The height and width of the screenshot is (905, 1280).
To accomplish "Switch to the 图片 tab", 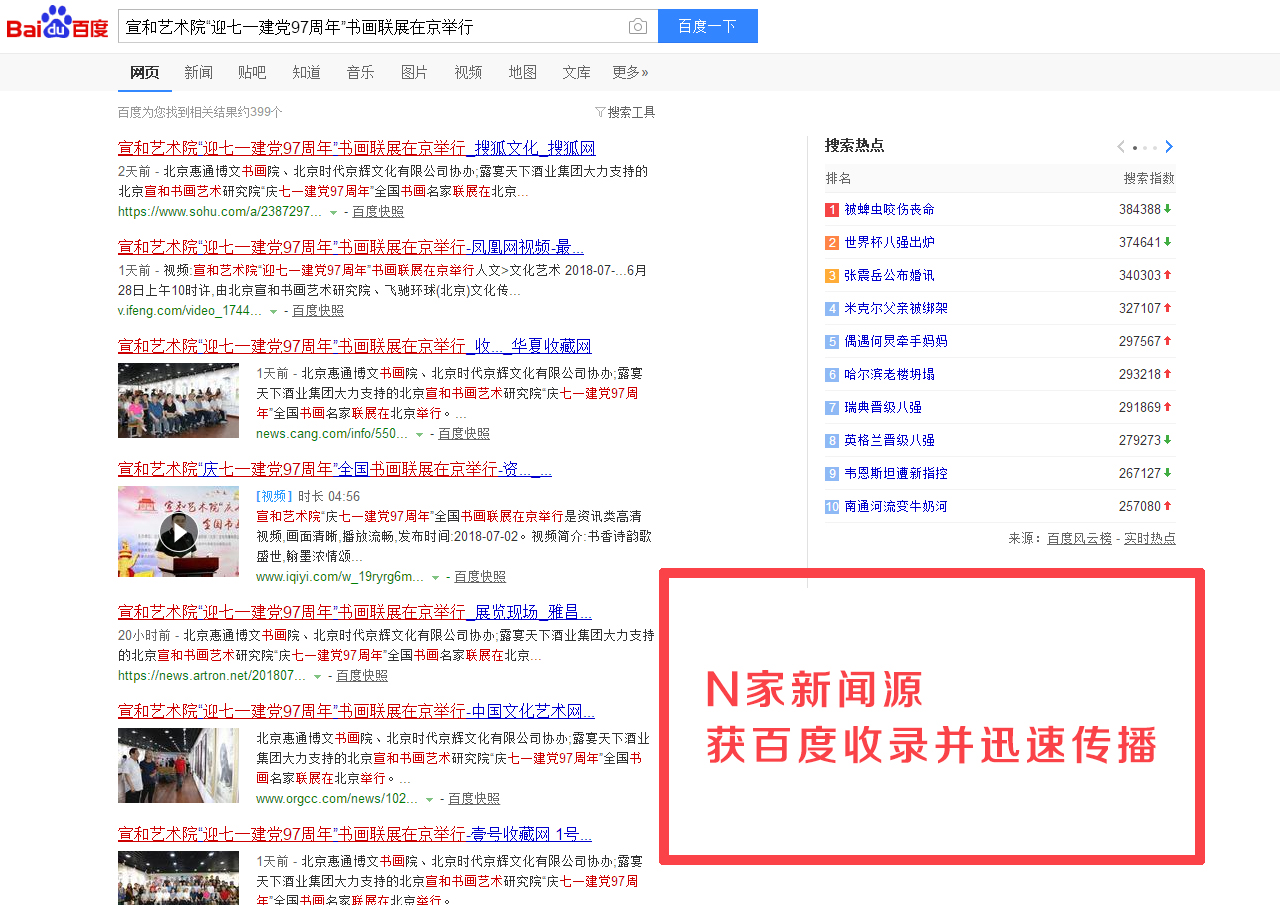I will click(x=414, y=72).
